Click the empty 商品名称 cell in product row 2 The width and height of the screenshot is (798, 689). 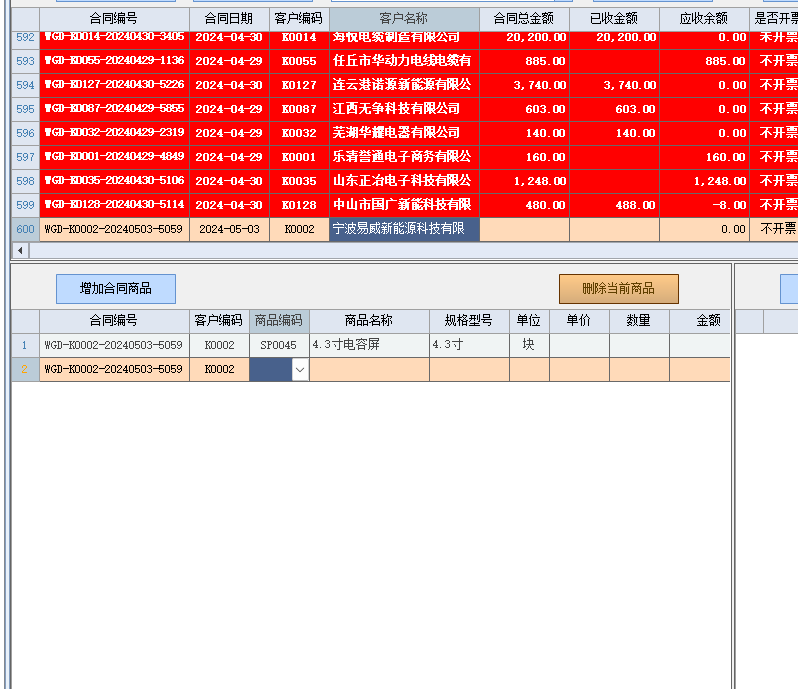[x=369, y=369]
